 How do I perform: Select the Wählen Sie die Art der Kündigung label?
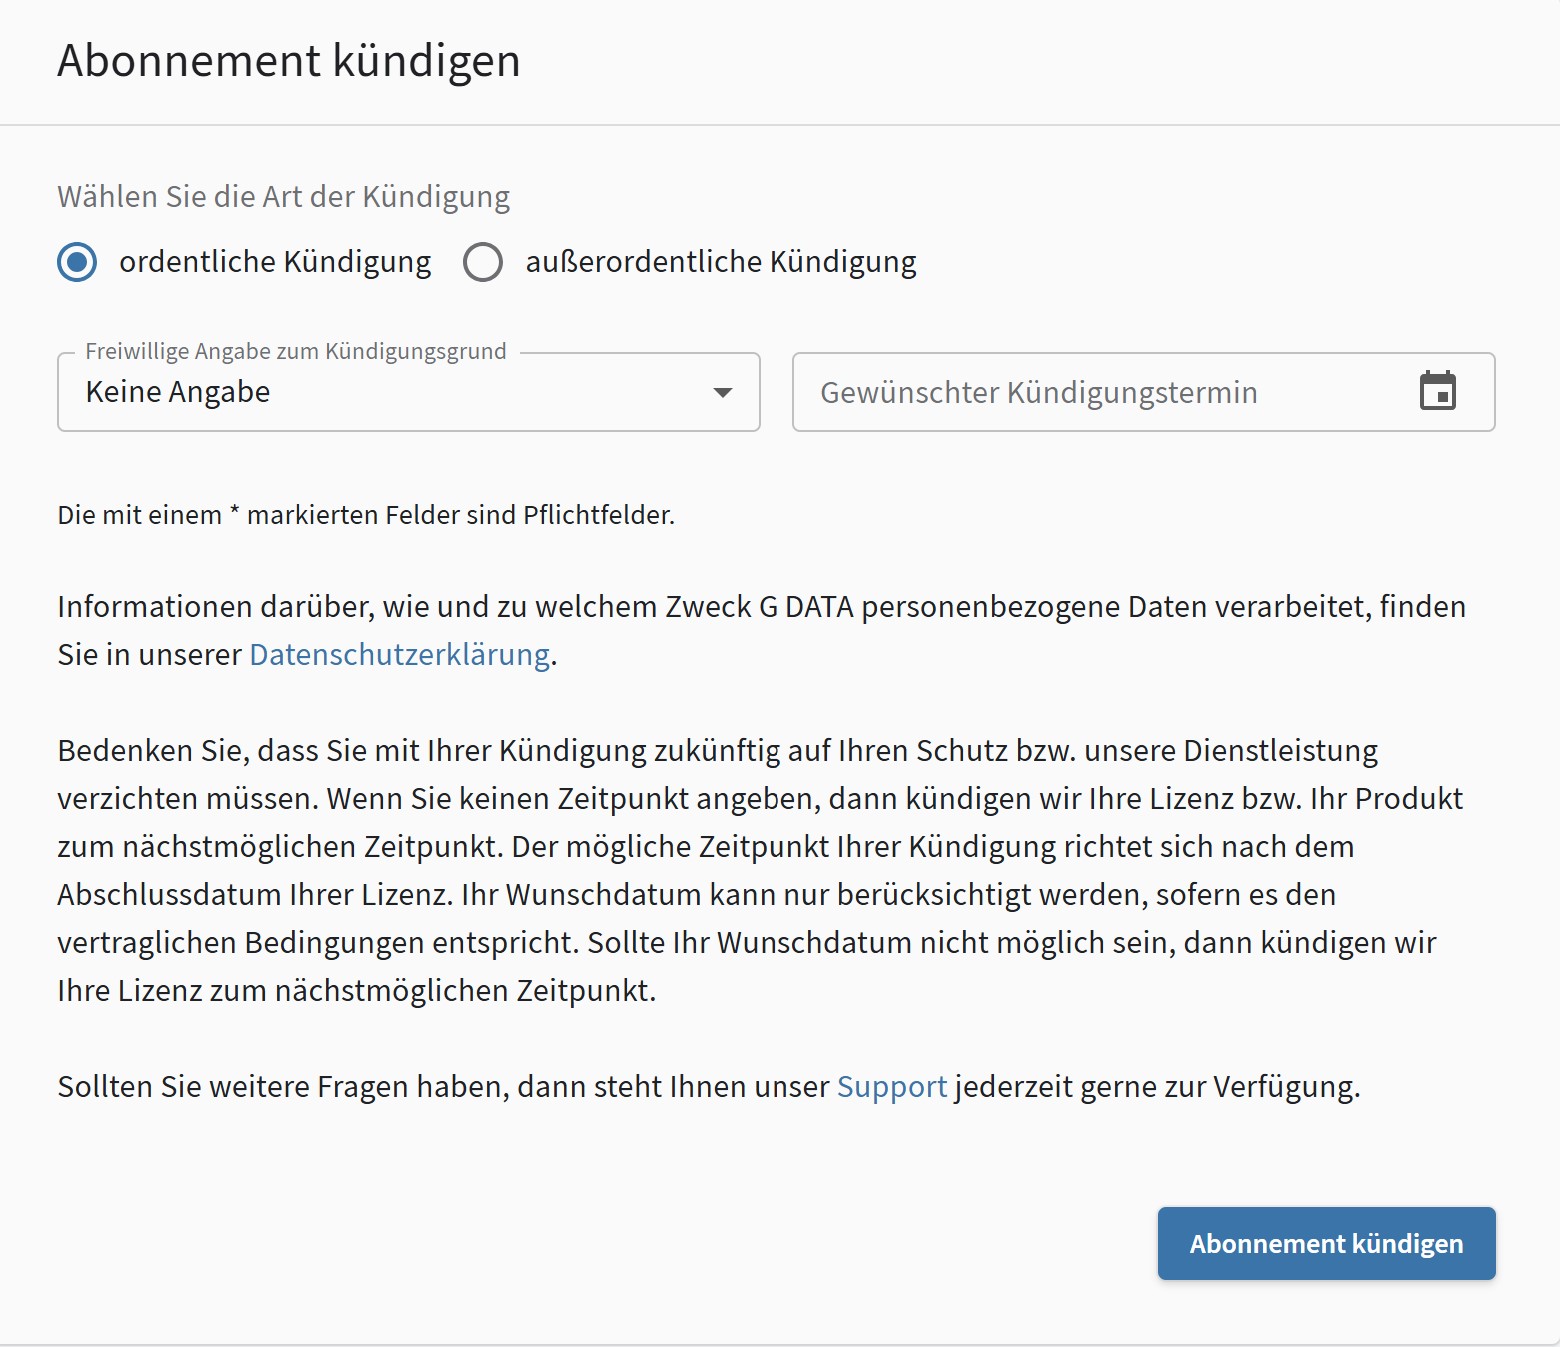[x=283, y=196]
